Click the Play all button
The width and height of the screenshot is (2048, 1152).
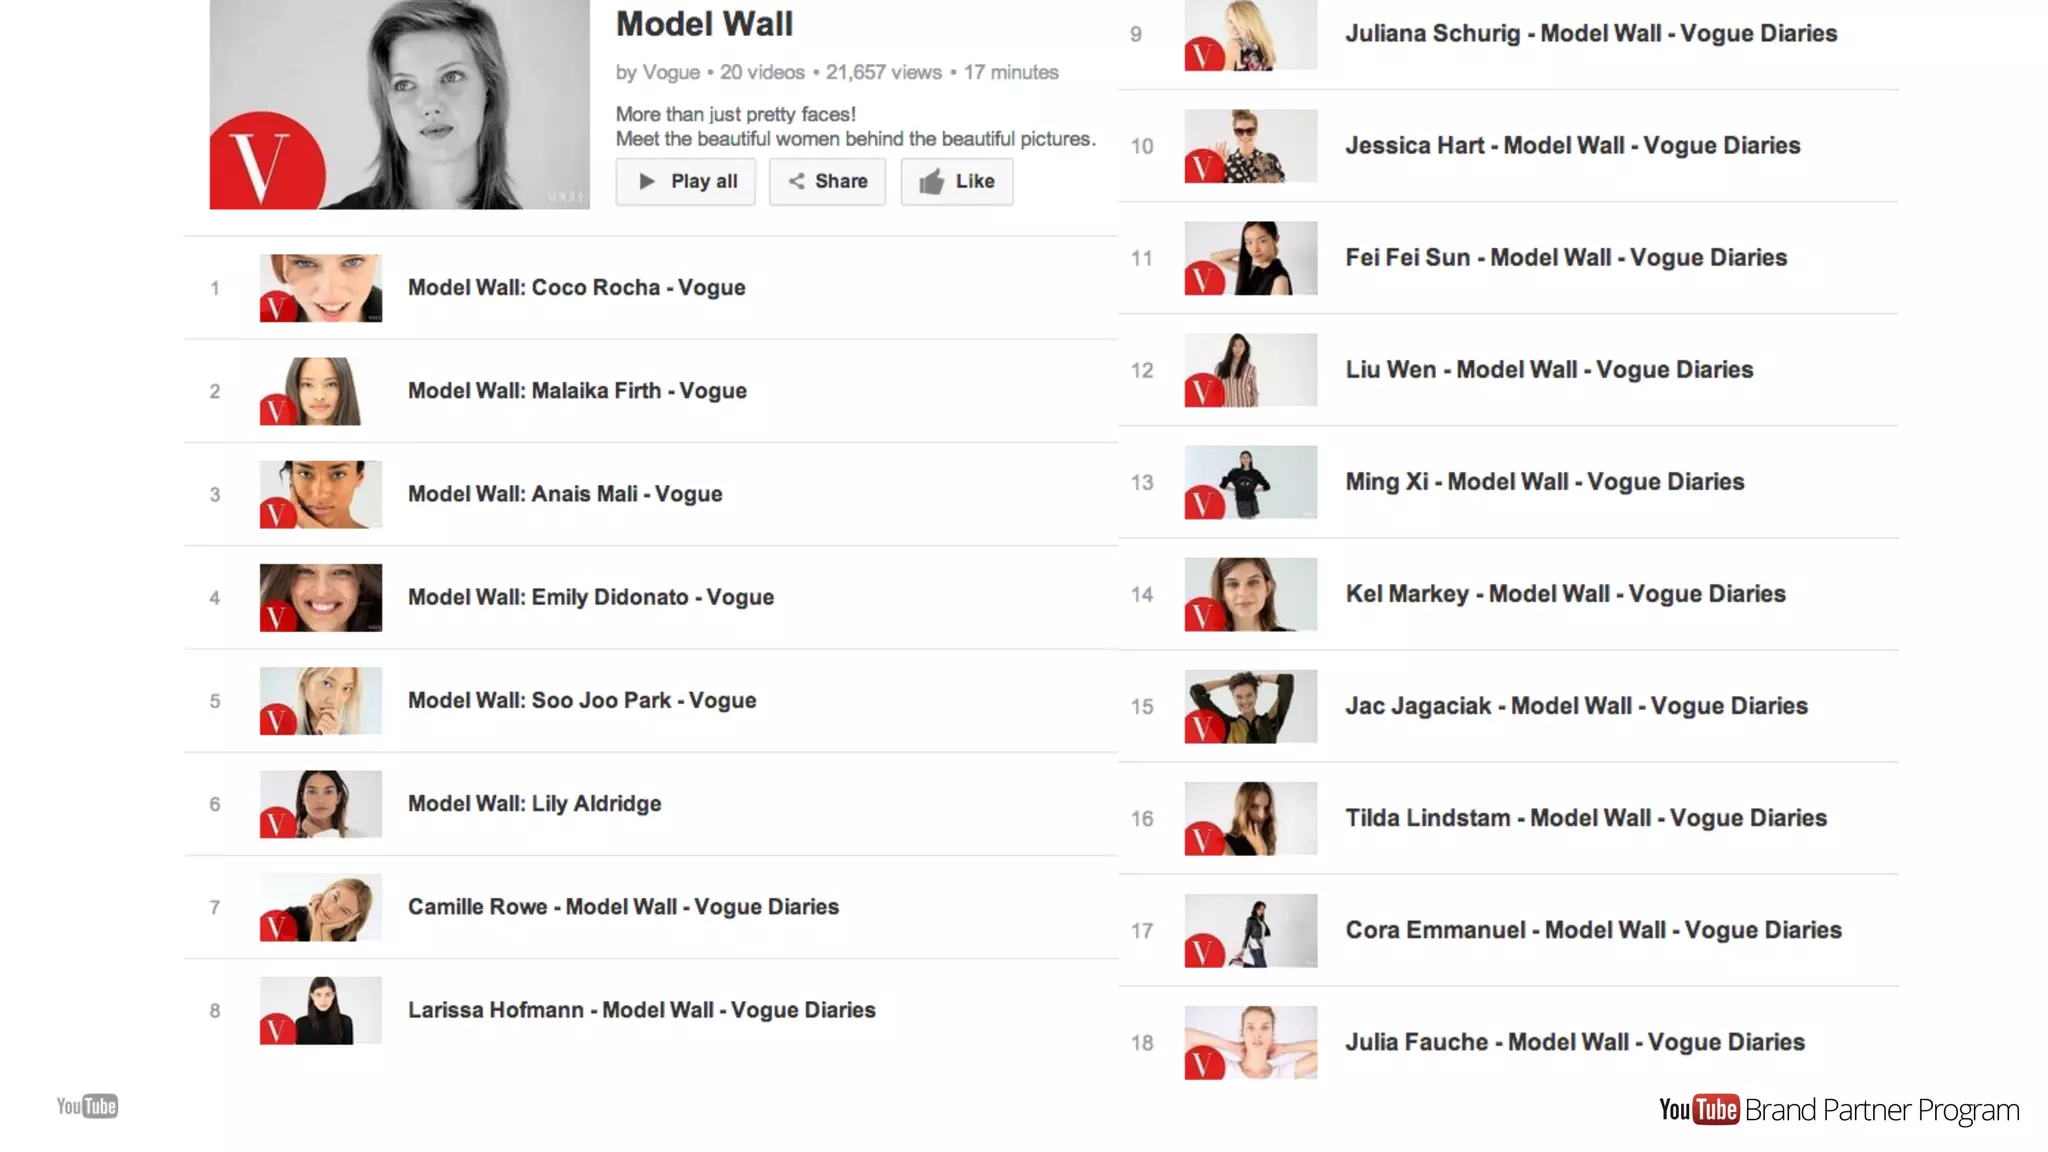685,181
